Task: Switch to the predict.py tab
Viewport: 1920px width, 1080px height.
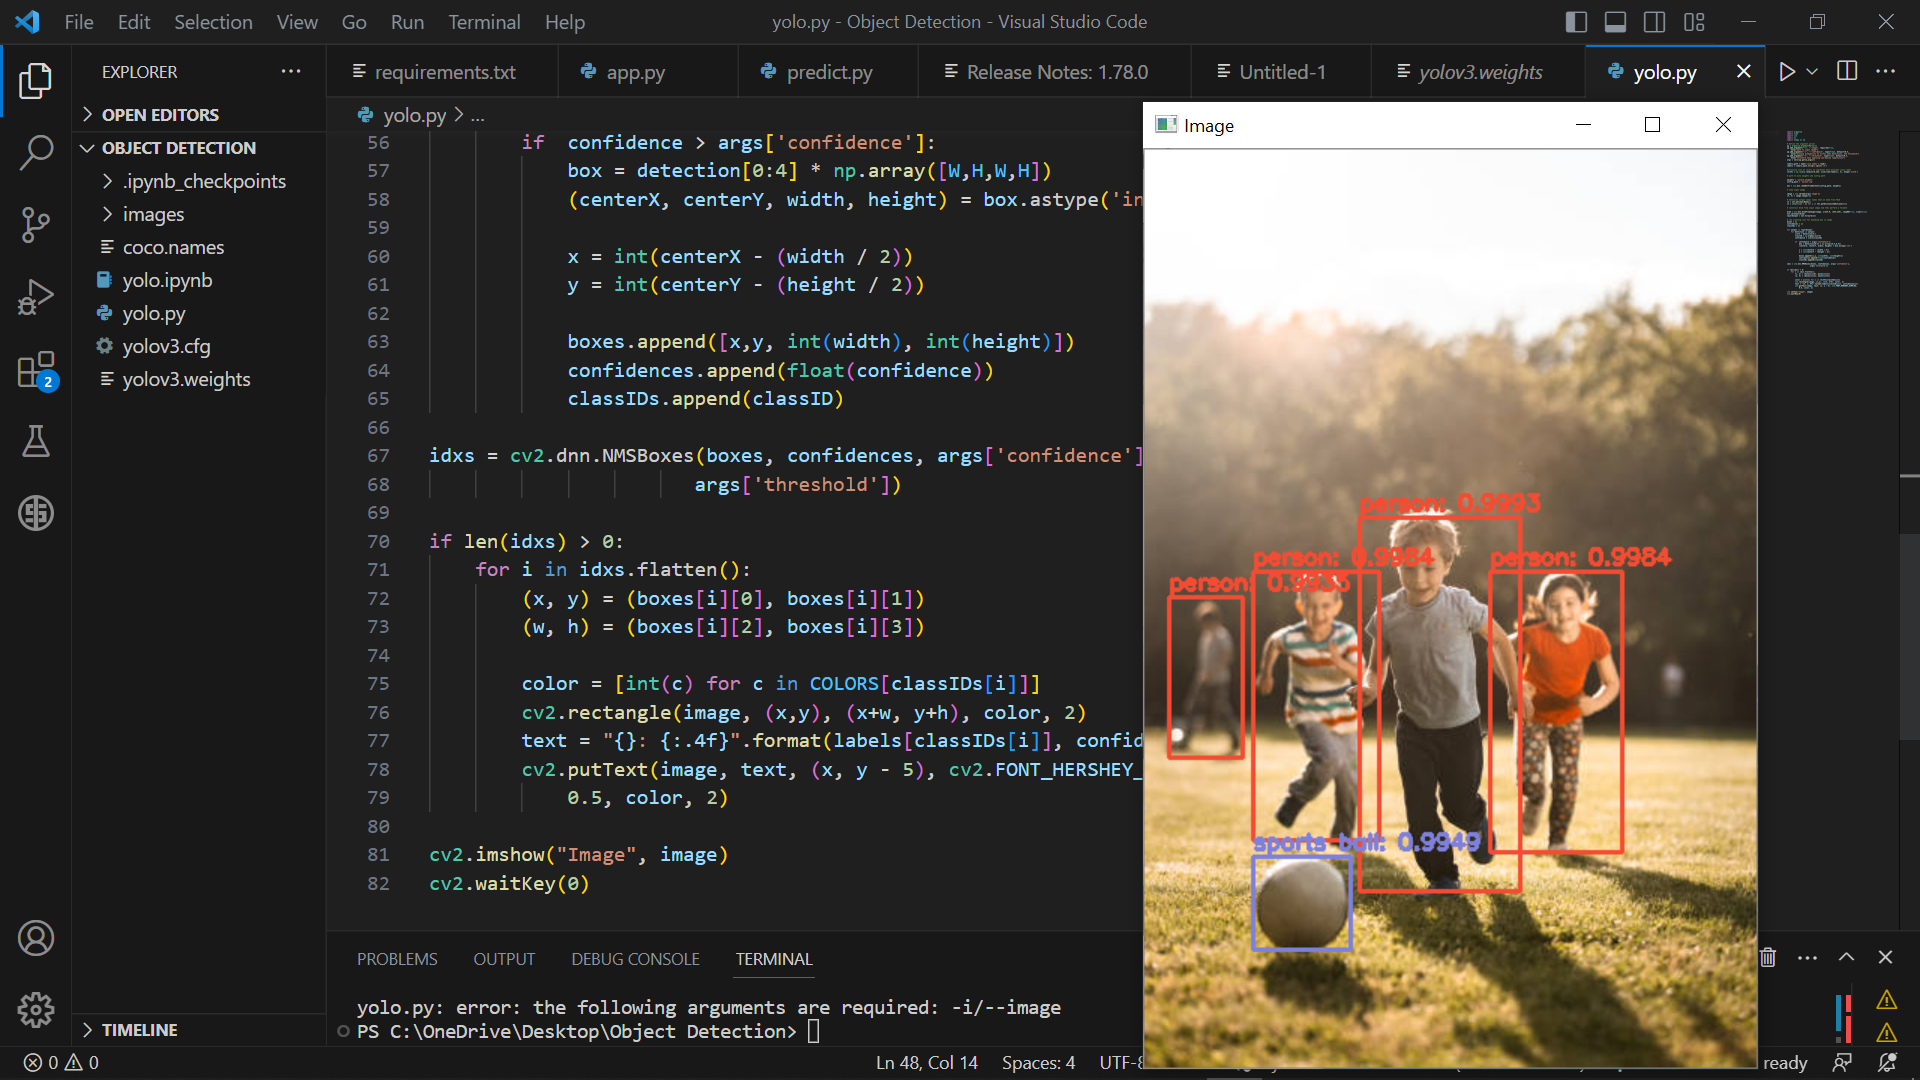Action: [828, 72]
